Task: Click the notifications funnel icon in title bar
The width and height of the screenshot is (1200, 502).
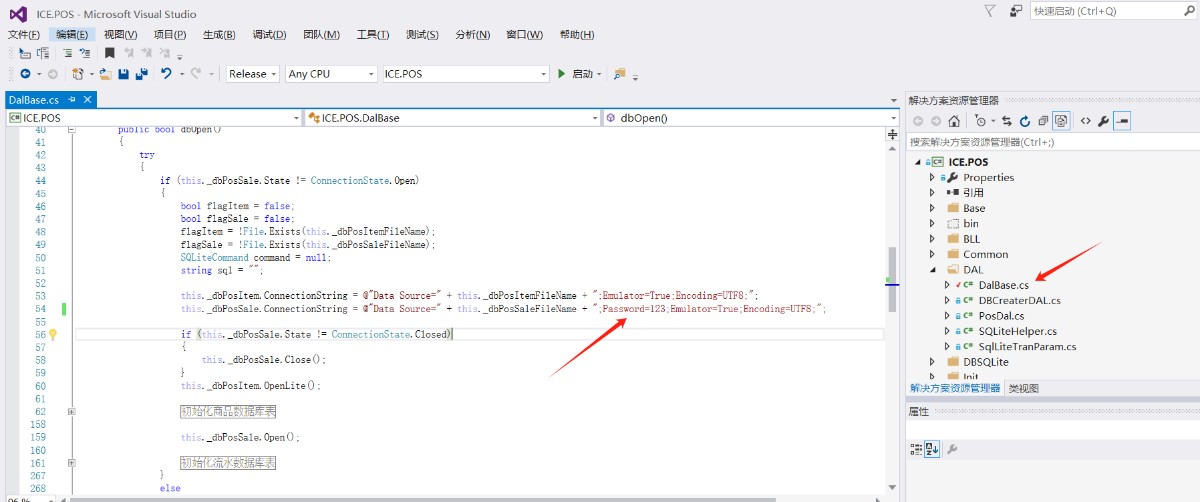Action: pyautogui.click(x=990, y=11)
